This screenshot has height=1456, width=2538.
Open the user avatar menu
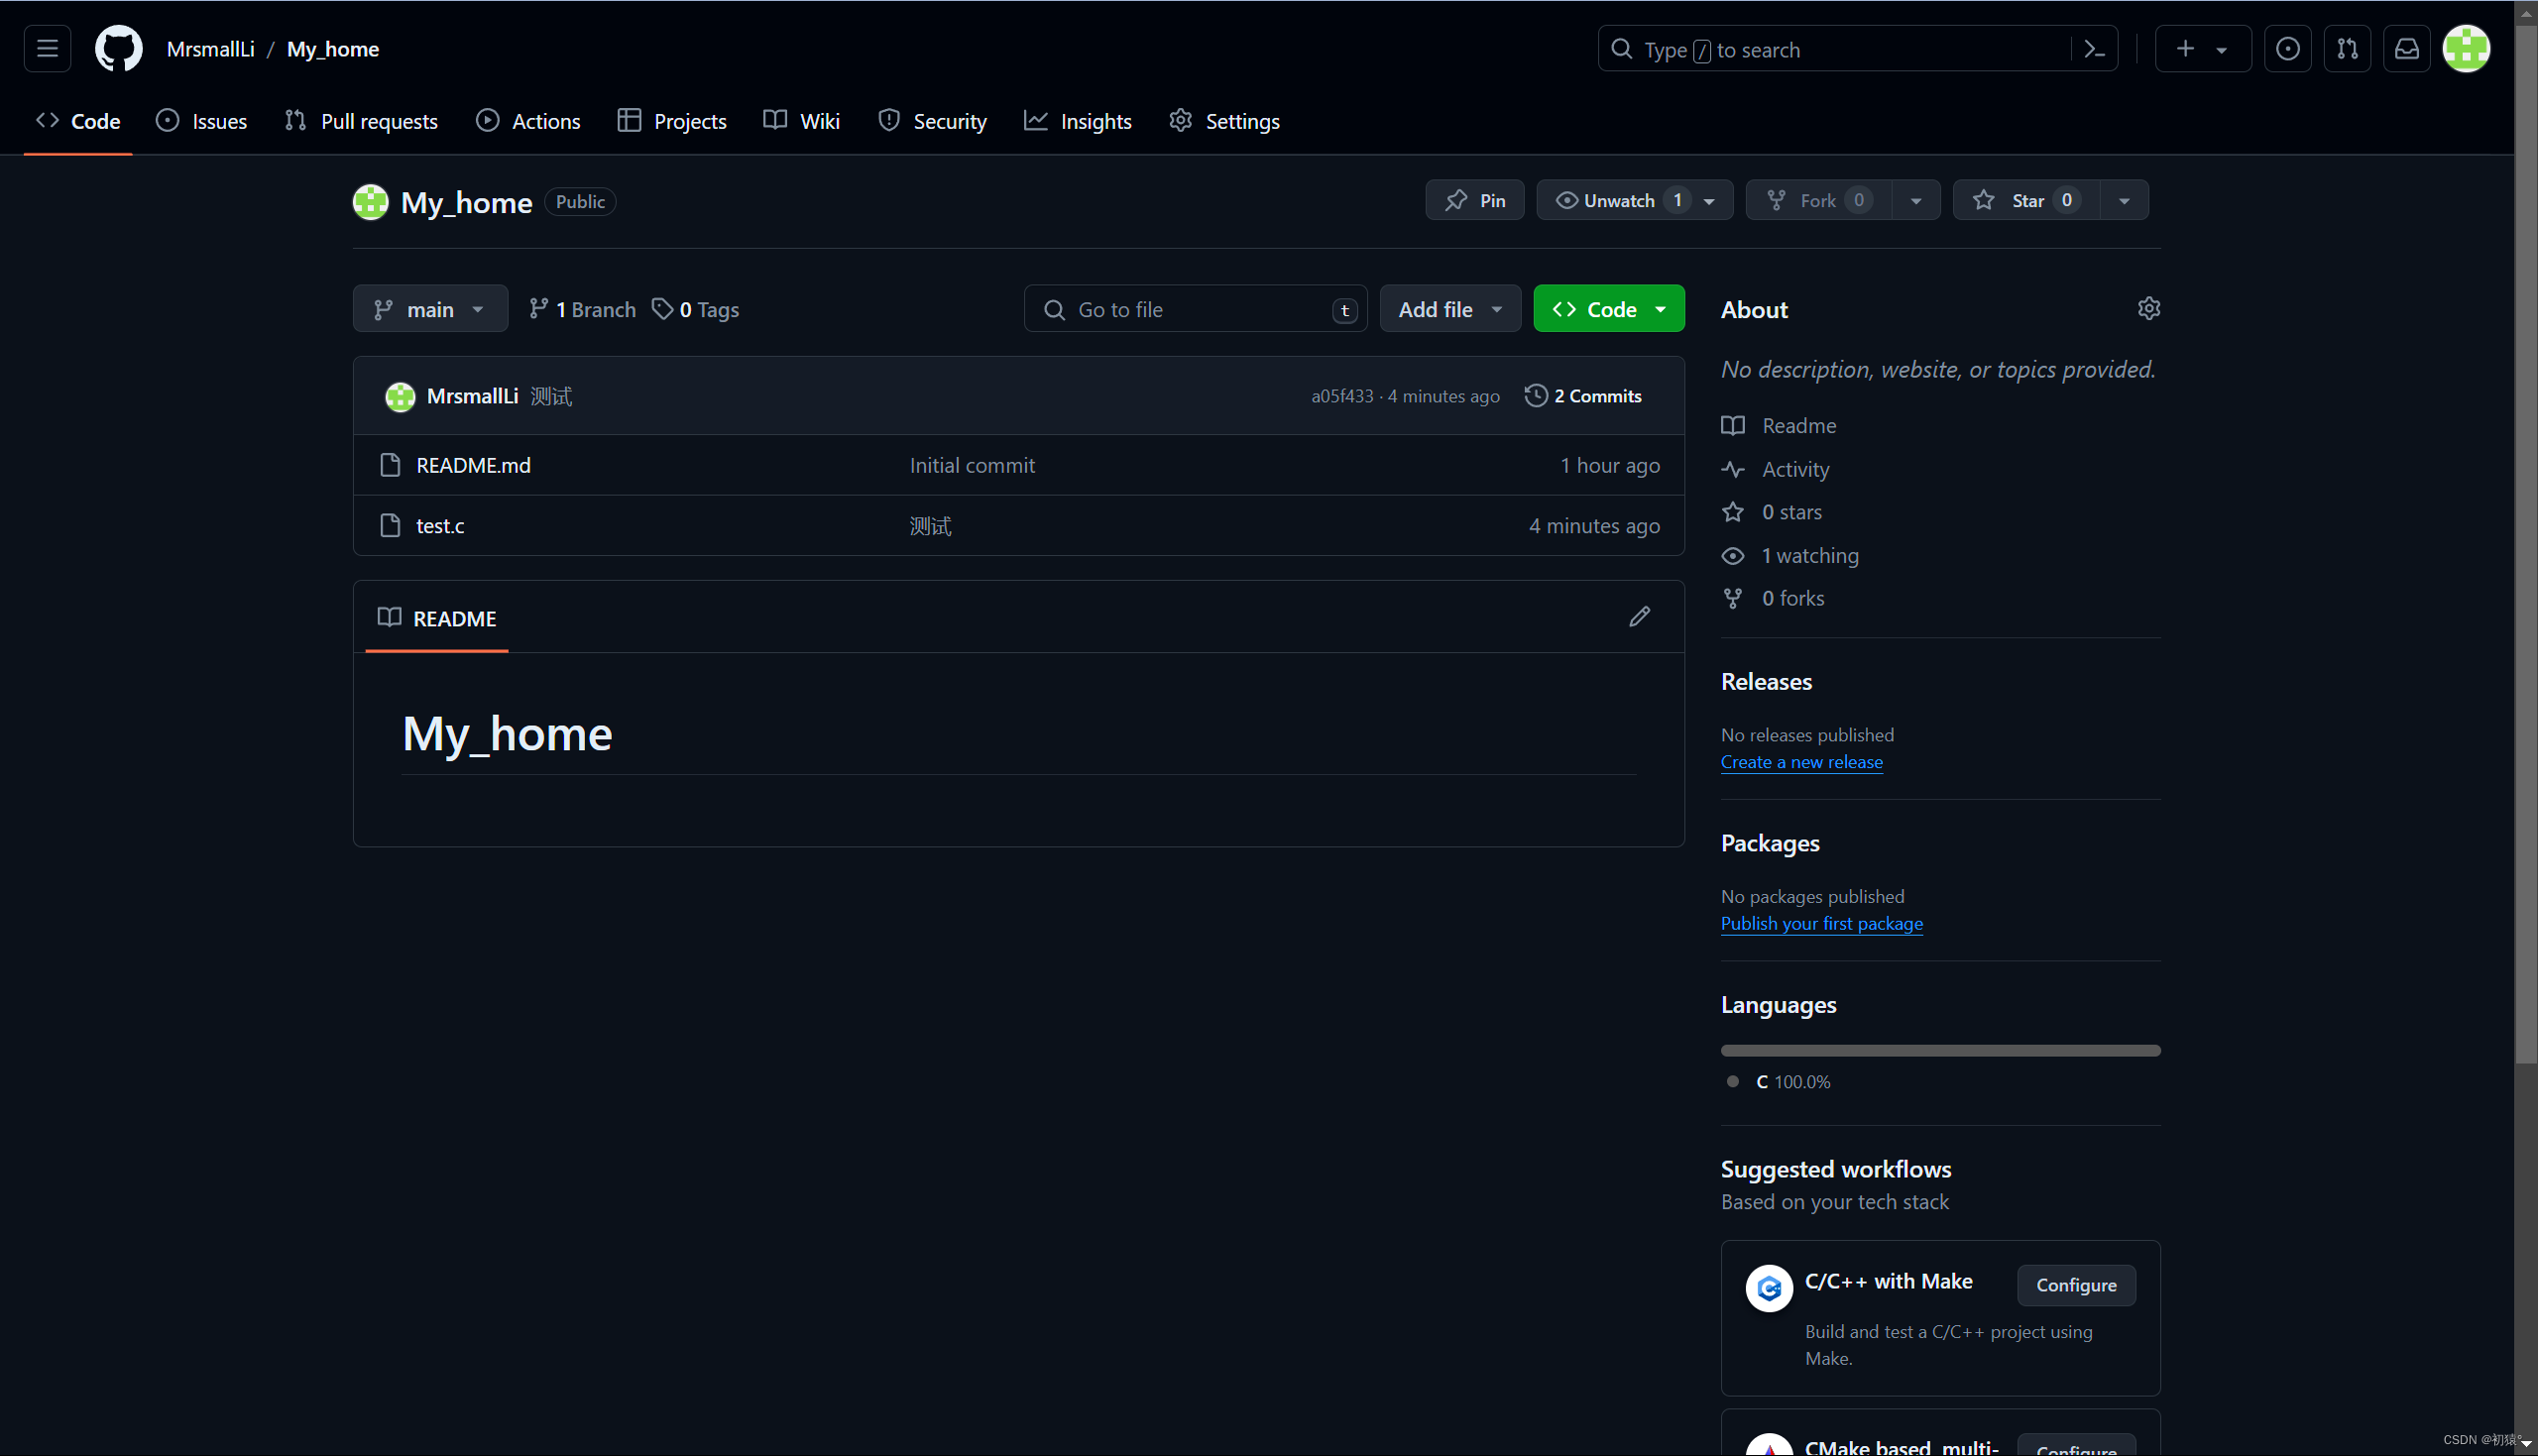(2466, 49)
